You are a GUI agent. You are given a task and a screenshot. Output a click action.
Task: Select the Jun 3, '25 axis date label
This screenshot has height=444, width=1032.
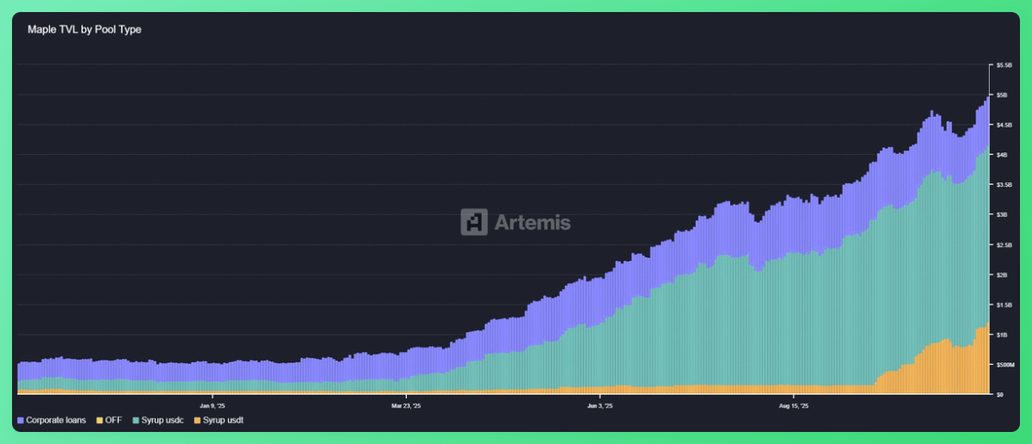600,406
